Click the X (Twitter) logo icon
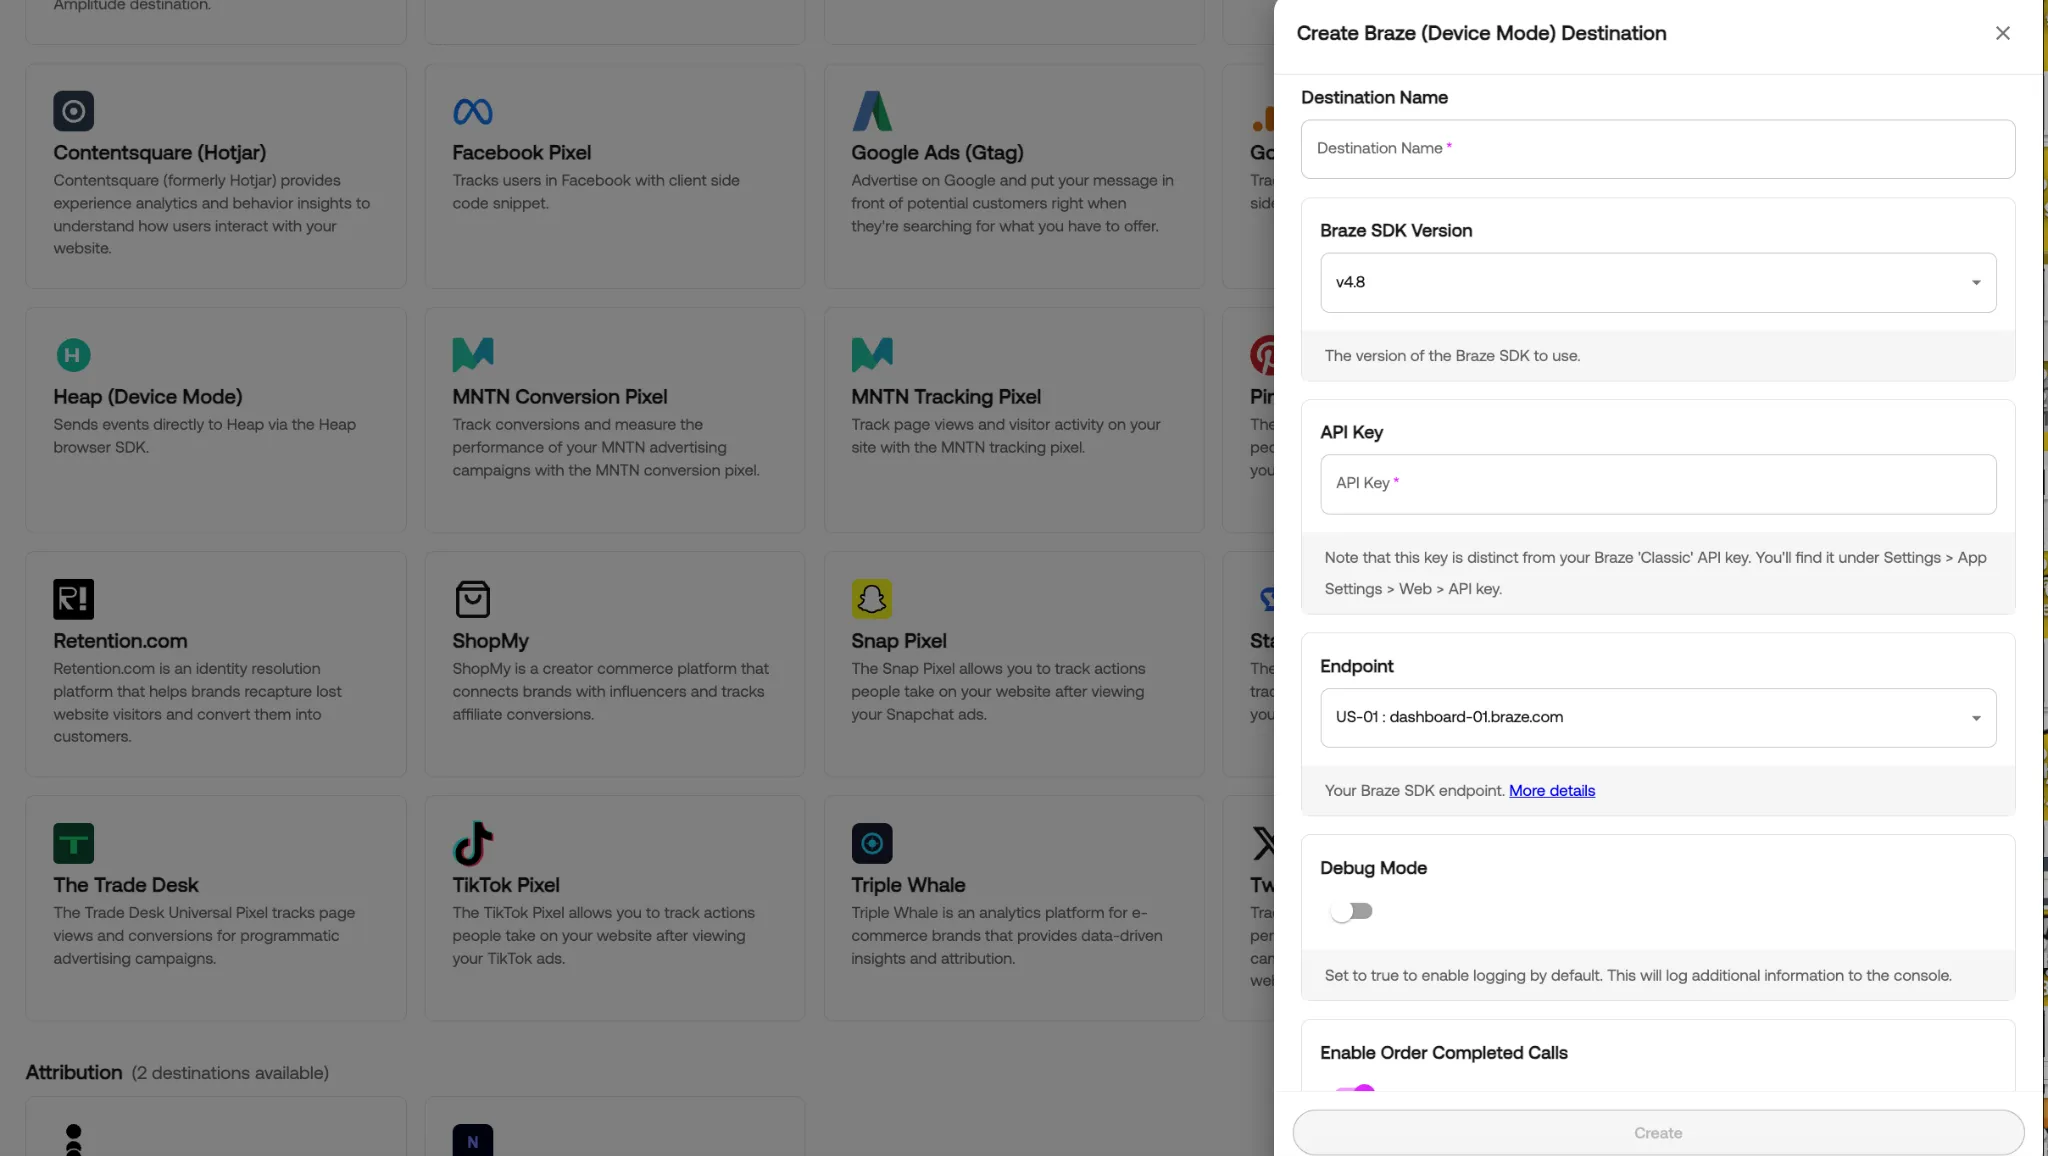The width and height of the screenshot is (2048, 1156). 1264,843
